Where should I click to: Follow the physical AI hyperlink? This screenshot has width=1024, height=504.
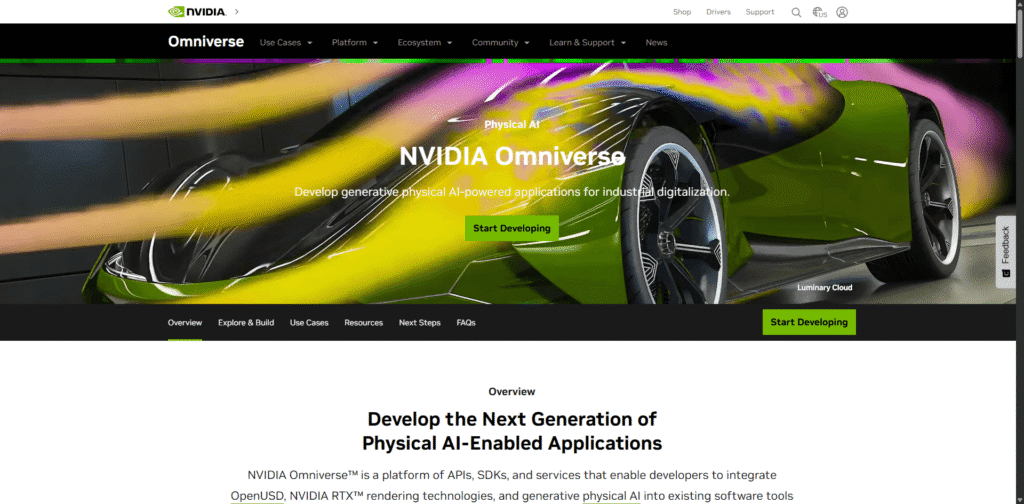611,496
